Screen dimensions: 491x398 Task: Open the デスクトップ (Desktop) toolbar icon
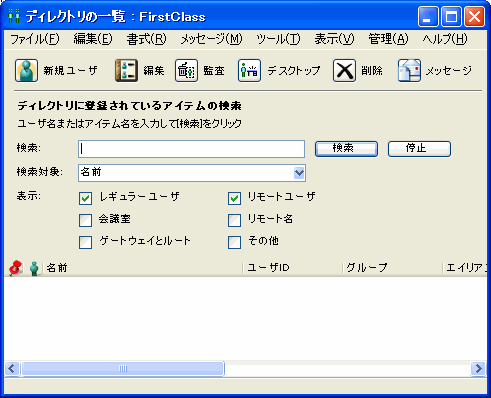(249, 70)
